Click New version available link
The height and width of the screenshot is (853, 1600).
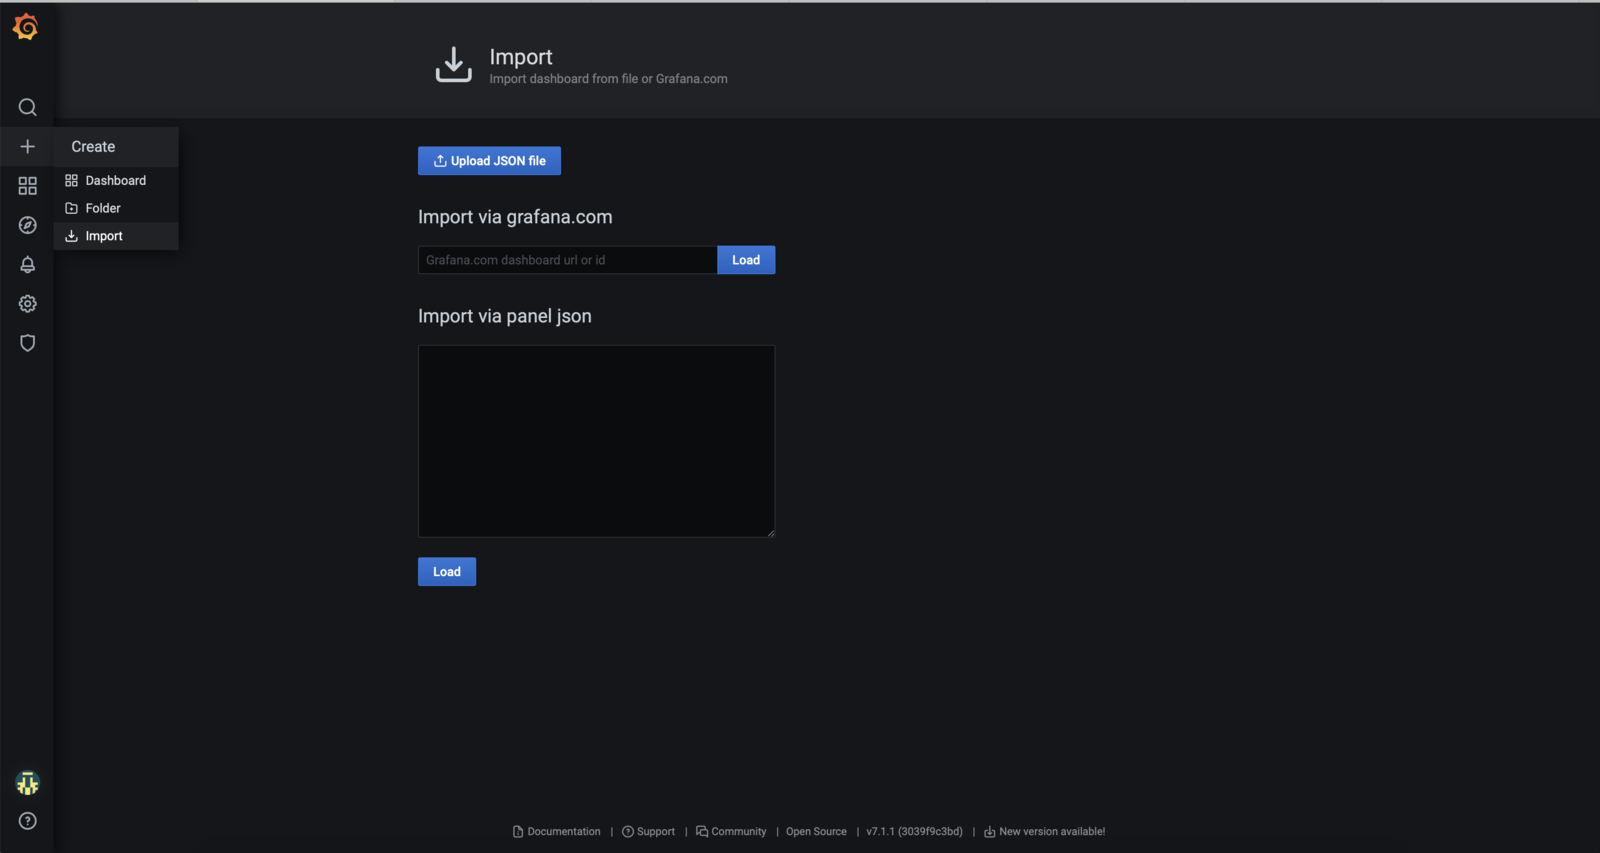click(x=1044, y=832)
